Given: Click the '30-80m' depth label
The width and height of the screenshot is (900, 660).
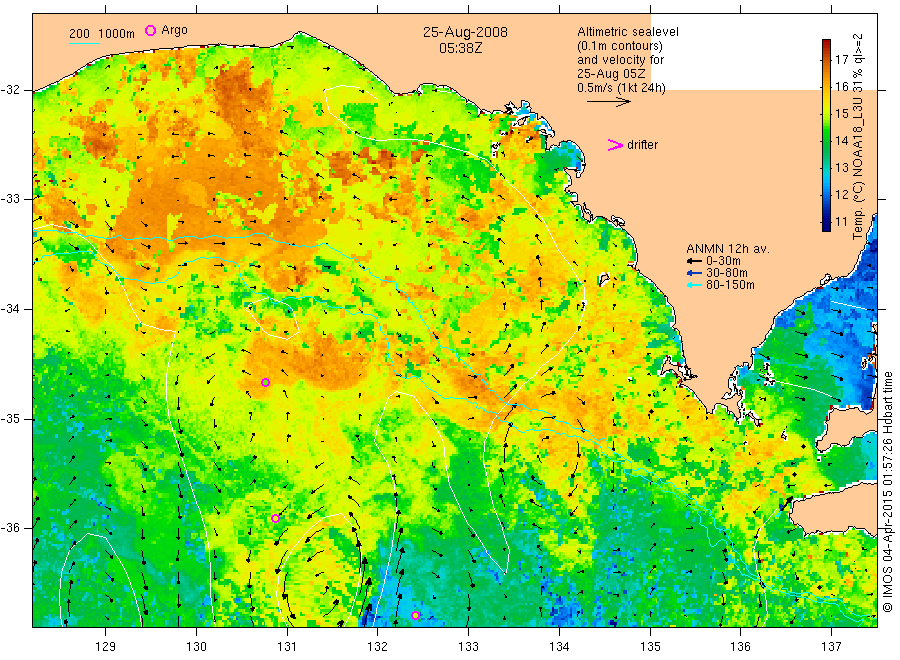Looking at the screenshot, I should click(727, 273).
